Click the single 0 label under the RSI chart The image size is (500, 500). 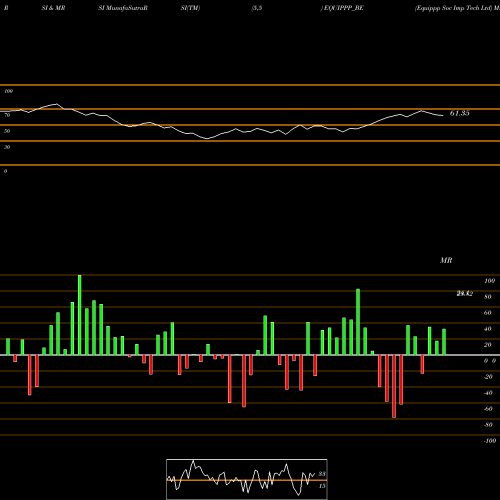5,171
